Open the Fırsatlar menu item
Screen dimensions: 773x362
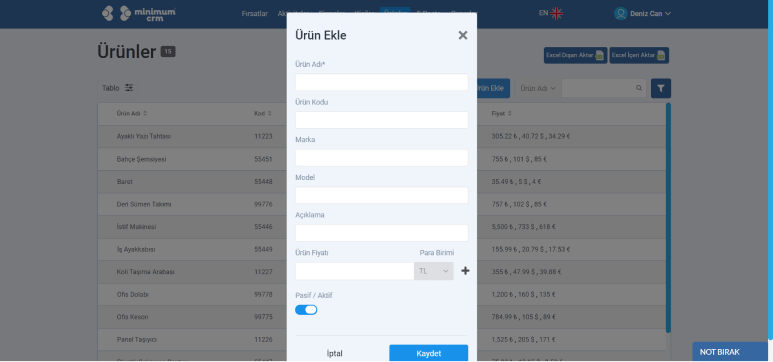tap(254, 13)
